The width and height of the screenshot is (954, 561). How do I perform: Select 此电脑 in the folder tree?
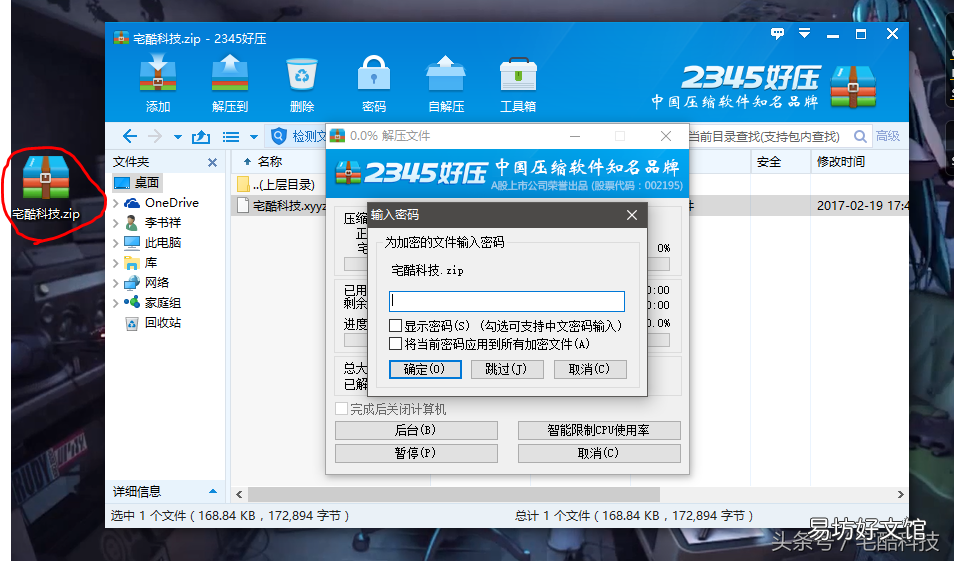click(153, 243)
